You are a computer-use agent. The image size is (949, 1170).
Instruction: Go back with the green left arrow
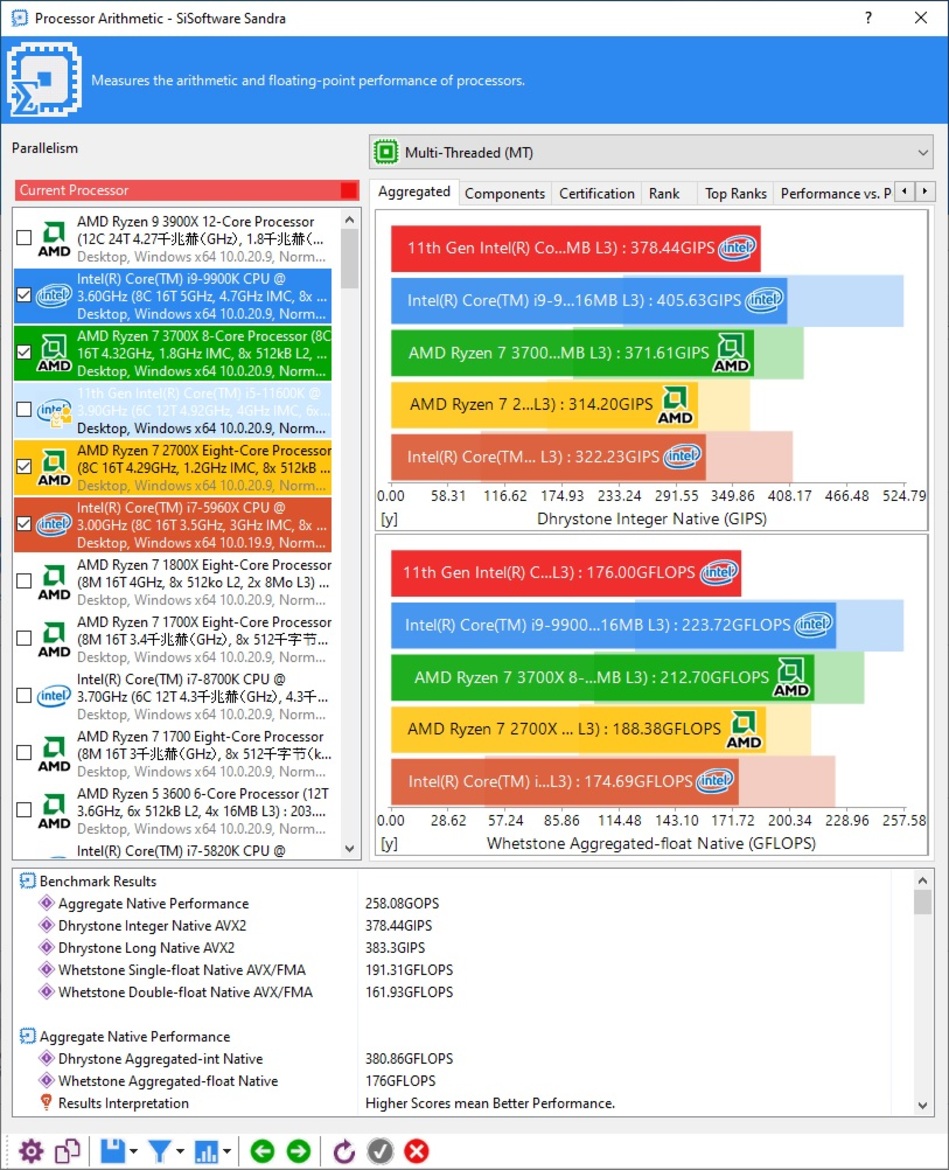262,1151
